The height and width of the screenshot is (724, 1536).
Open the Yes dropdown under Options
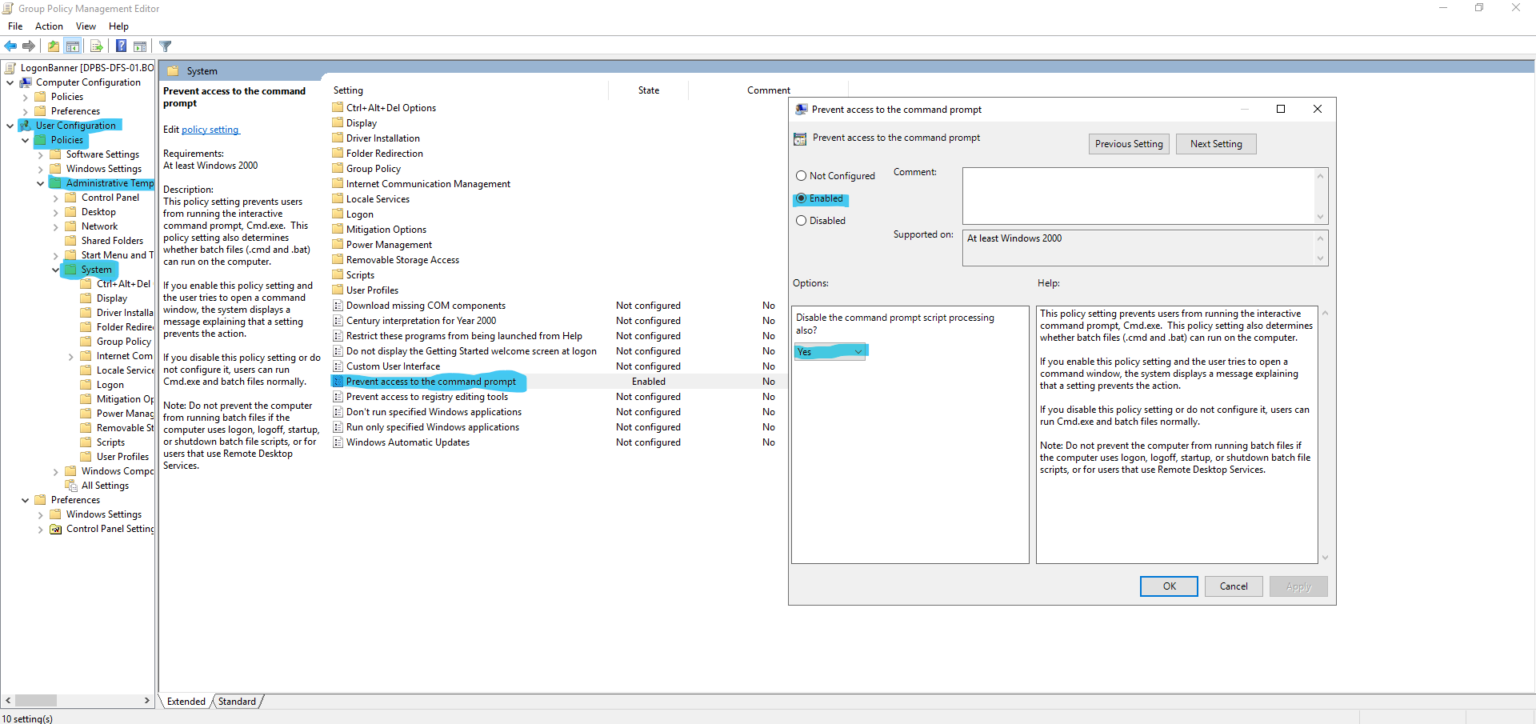[858, 351]
